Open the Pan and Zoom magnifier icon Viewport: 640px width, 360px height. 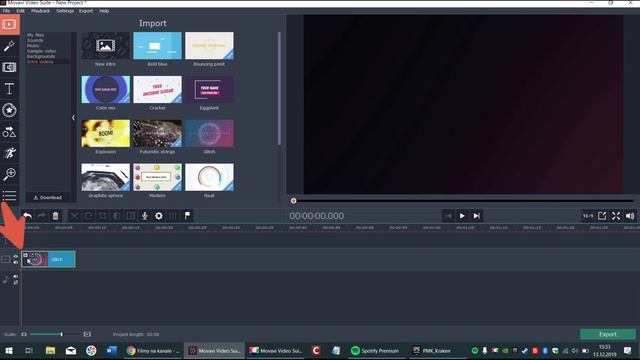[x=9, y=174]
